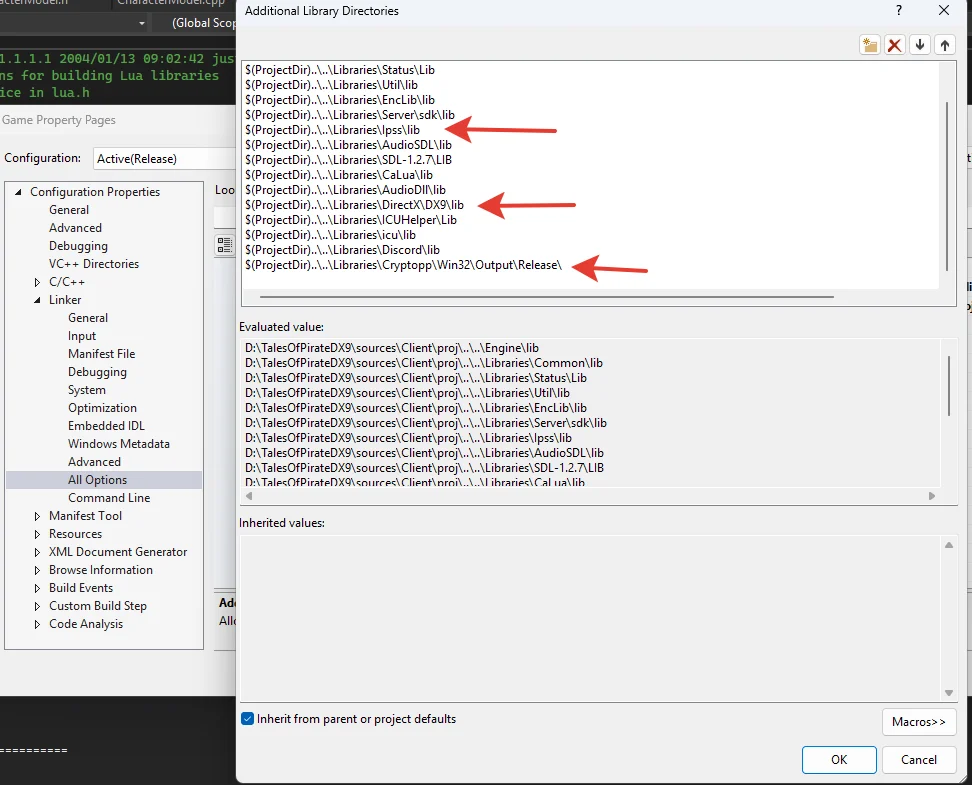The image size is (972, 785).
Task: Expand the Manifest Tool node
Action: [x=38, y=516]
